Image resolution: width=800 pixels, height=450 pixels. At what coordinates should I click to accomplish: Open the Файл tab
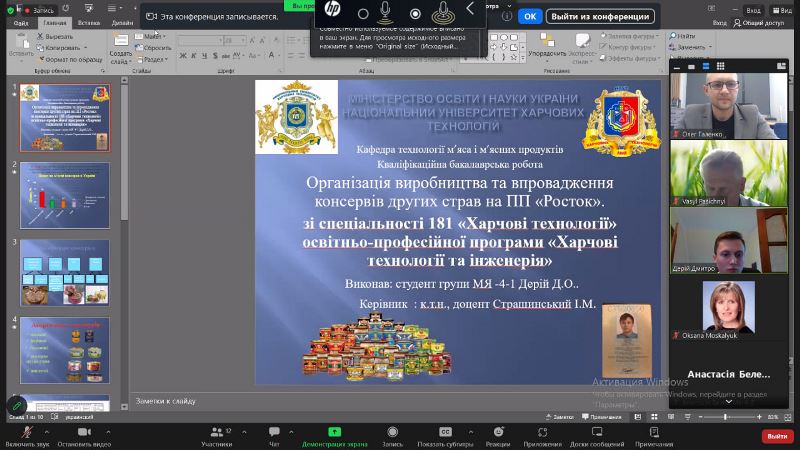(21, 23)
